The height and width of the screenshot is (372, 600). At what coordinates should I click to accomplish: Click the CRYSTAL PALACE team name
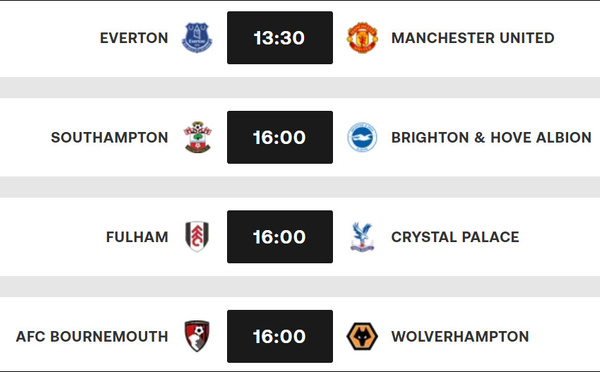pyautogui.click(x=455, y=237)
